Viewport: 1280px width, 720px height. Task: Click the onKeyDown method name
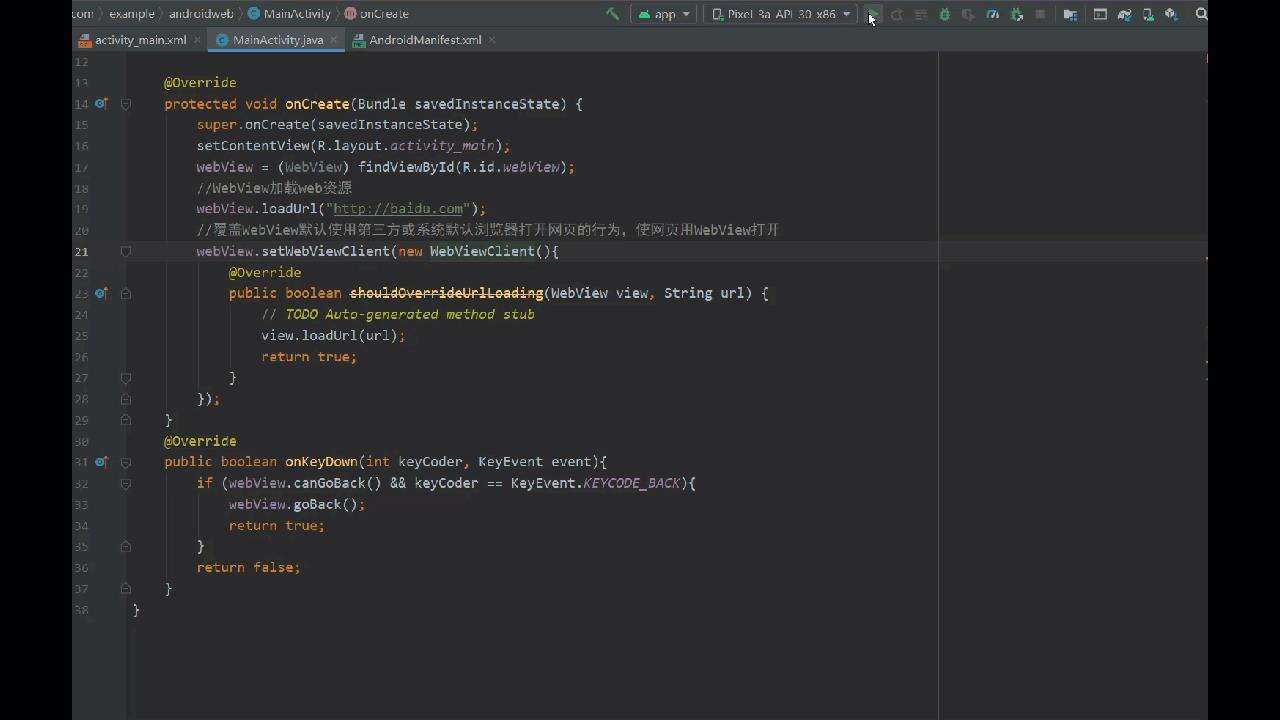tap(321, 462)
